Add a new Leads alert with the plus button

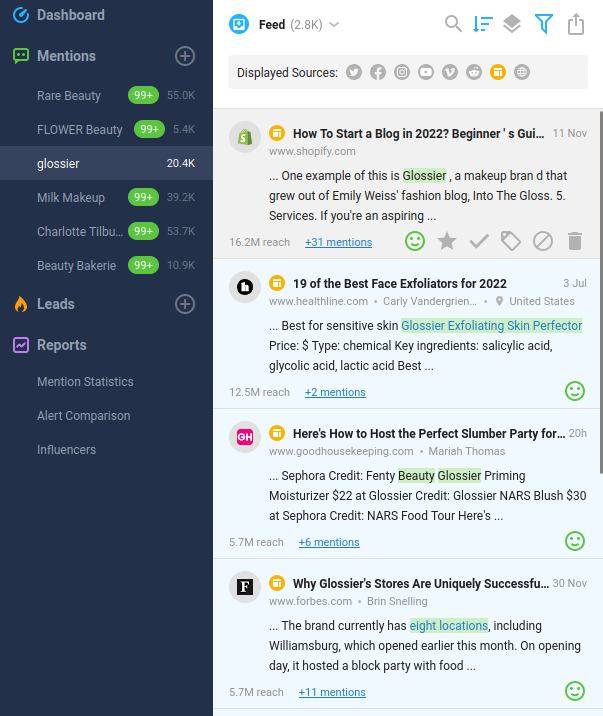point(185,304)
